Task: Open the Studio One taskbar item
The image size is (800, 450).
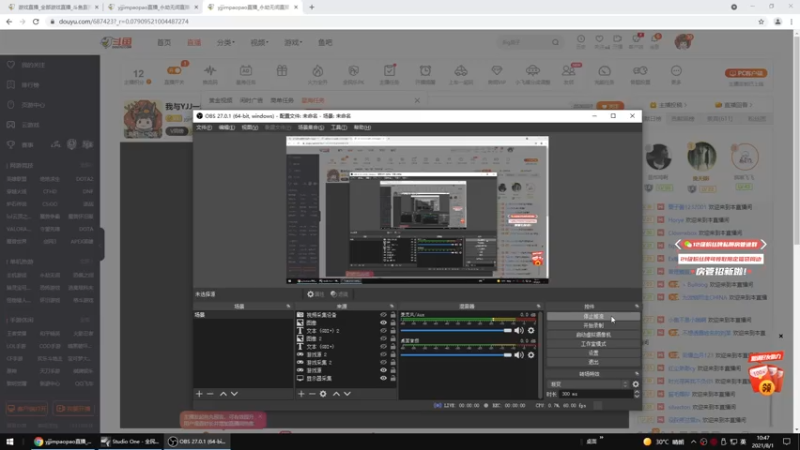Action: coord(130,442)
